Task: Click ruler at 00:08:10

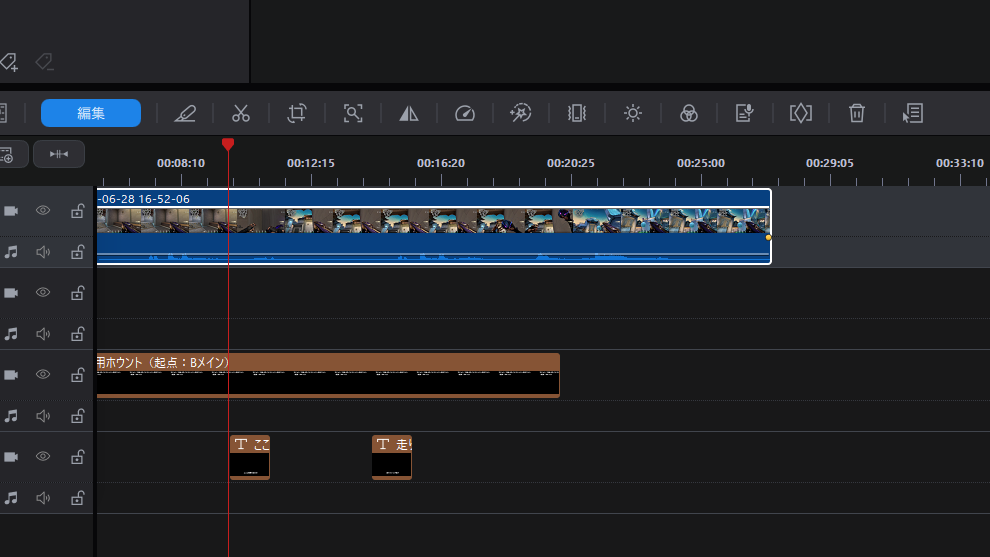Action: pos(181,163)
